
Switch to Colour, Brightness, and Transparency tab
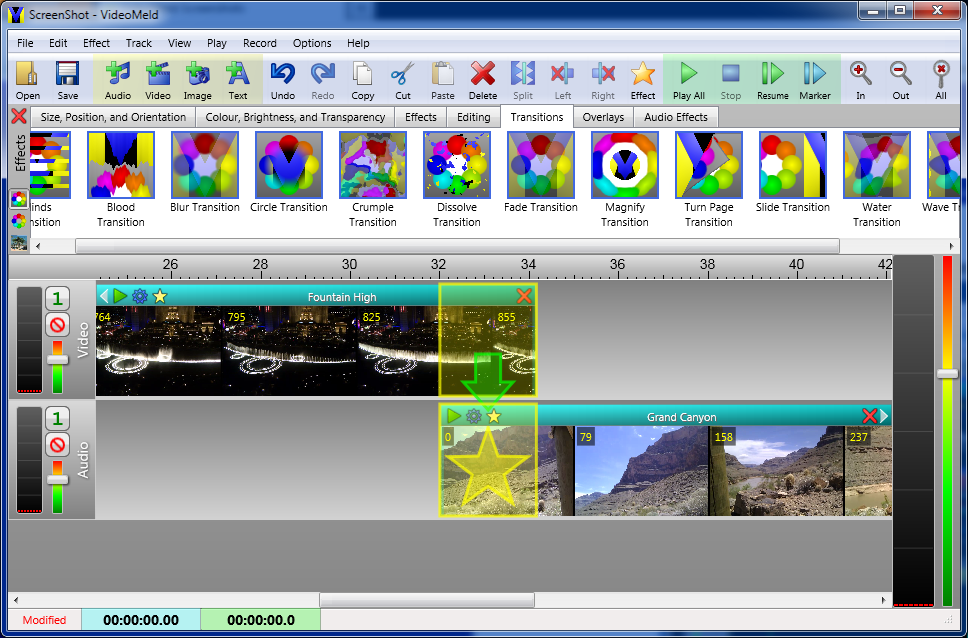click(x=295, y=117)
